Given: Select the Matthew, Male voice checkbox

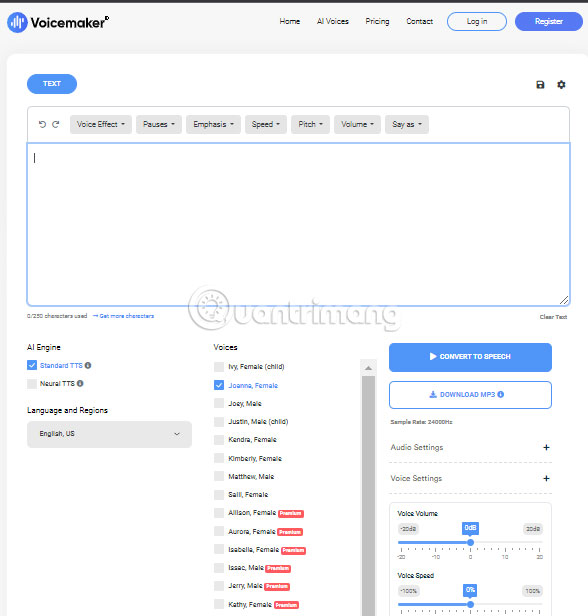Looking at the screenshot, I should click(219, 477).
